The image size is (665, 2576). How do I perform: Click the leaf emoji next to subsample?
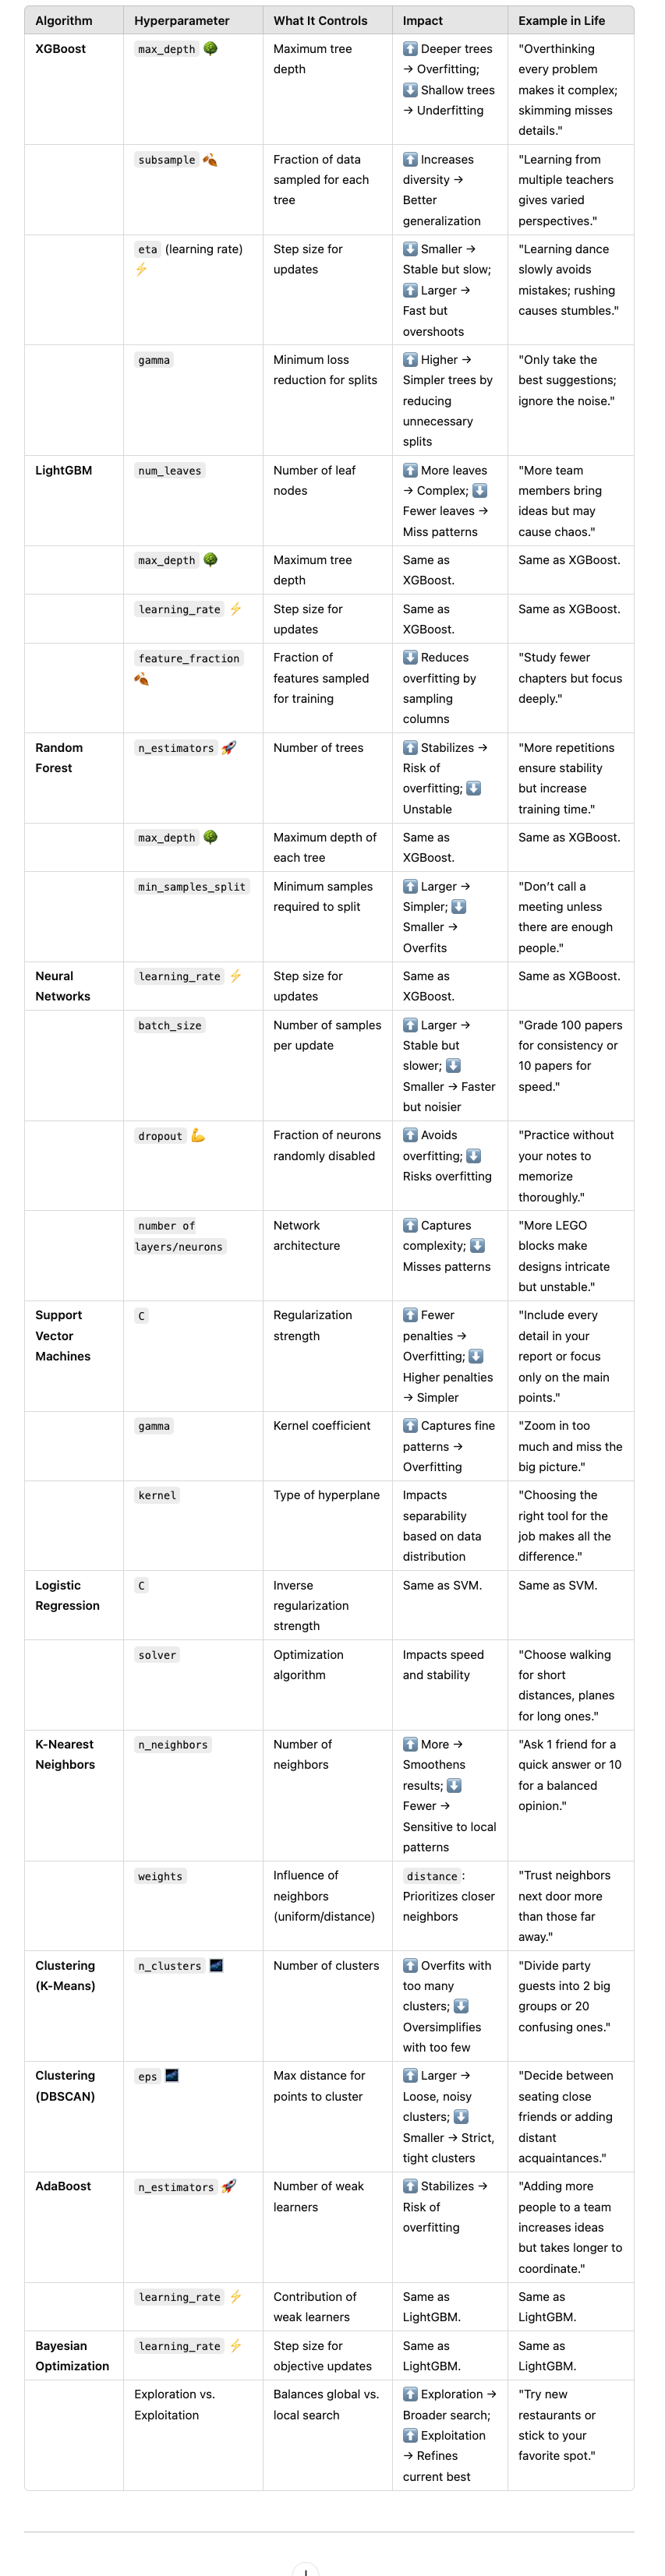click(210, 159)
